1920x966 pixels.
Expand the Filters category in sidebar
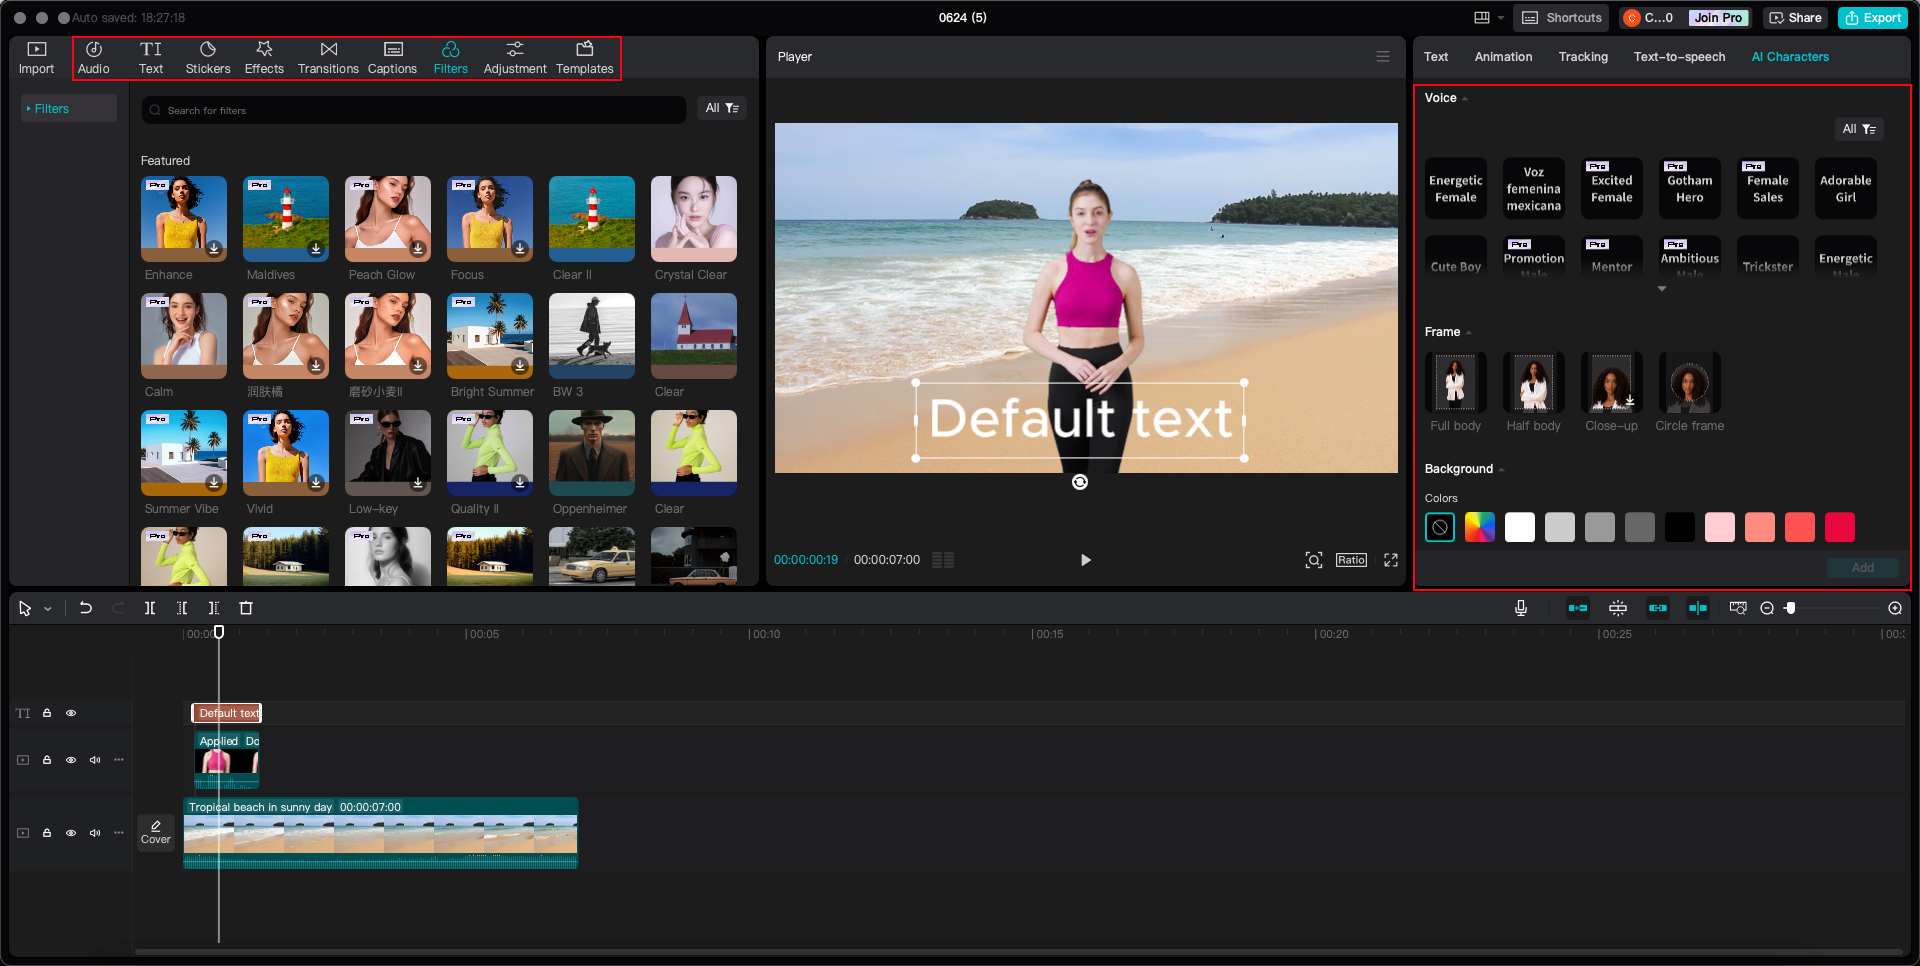tap(69, 109)
